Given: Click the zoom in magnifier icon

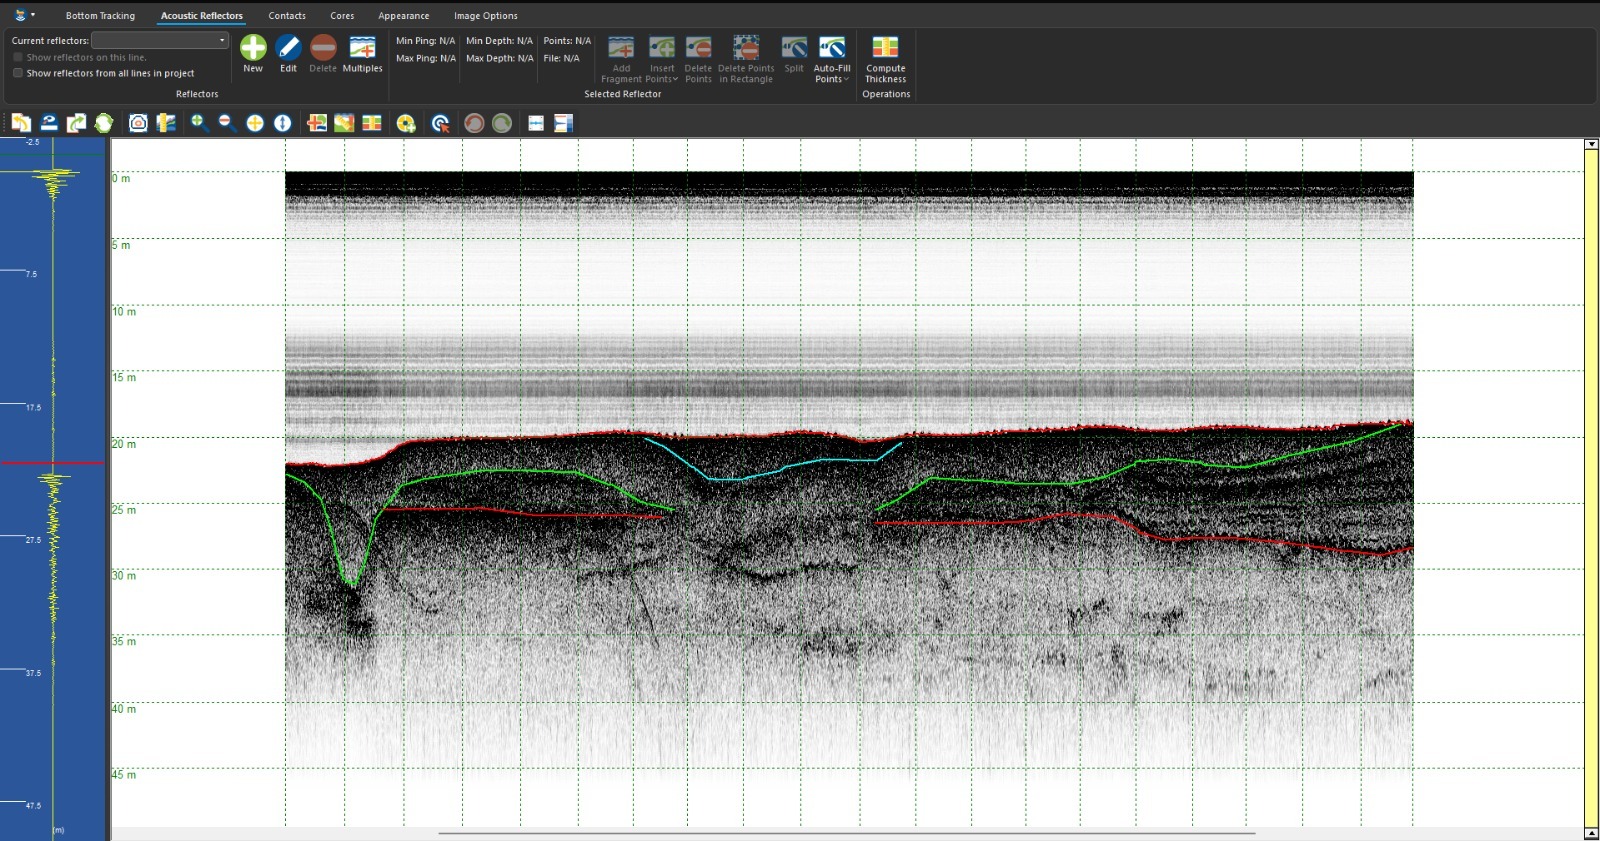Looking at the screenshot, I should point(200,123).
